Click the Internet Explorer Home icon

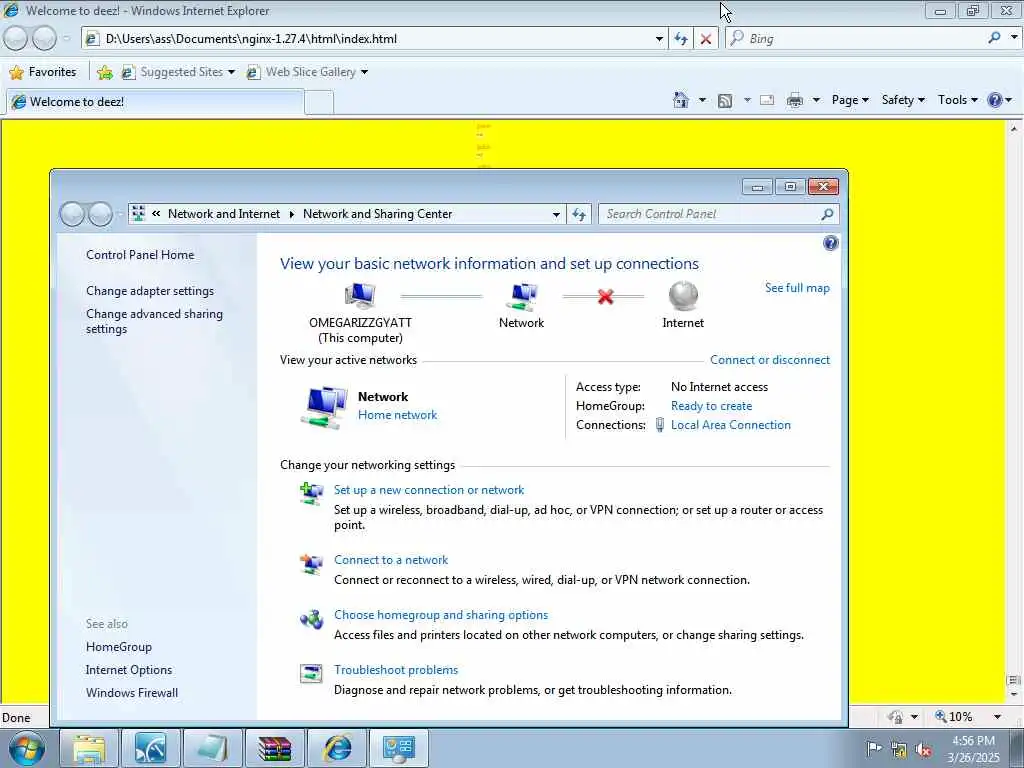pyautogui.click(x=680, y=100)
